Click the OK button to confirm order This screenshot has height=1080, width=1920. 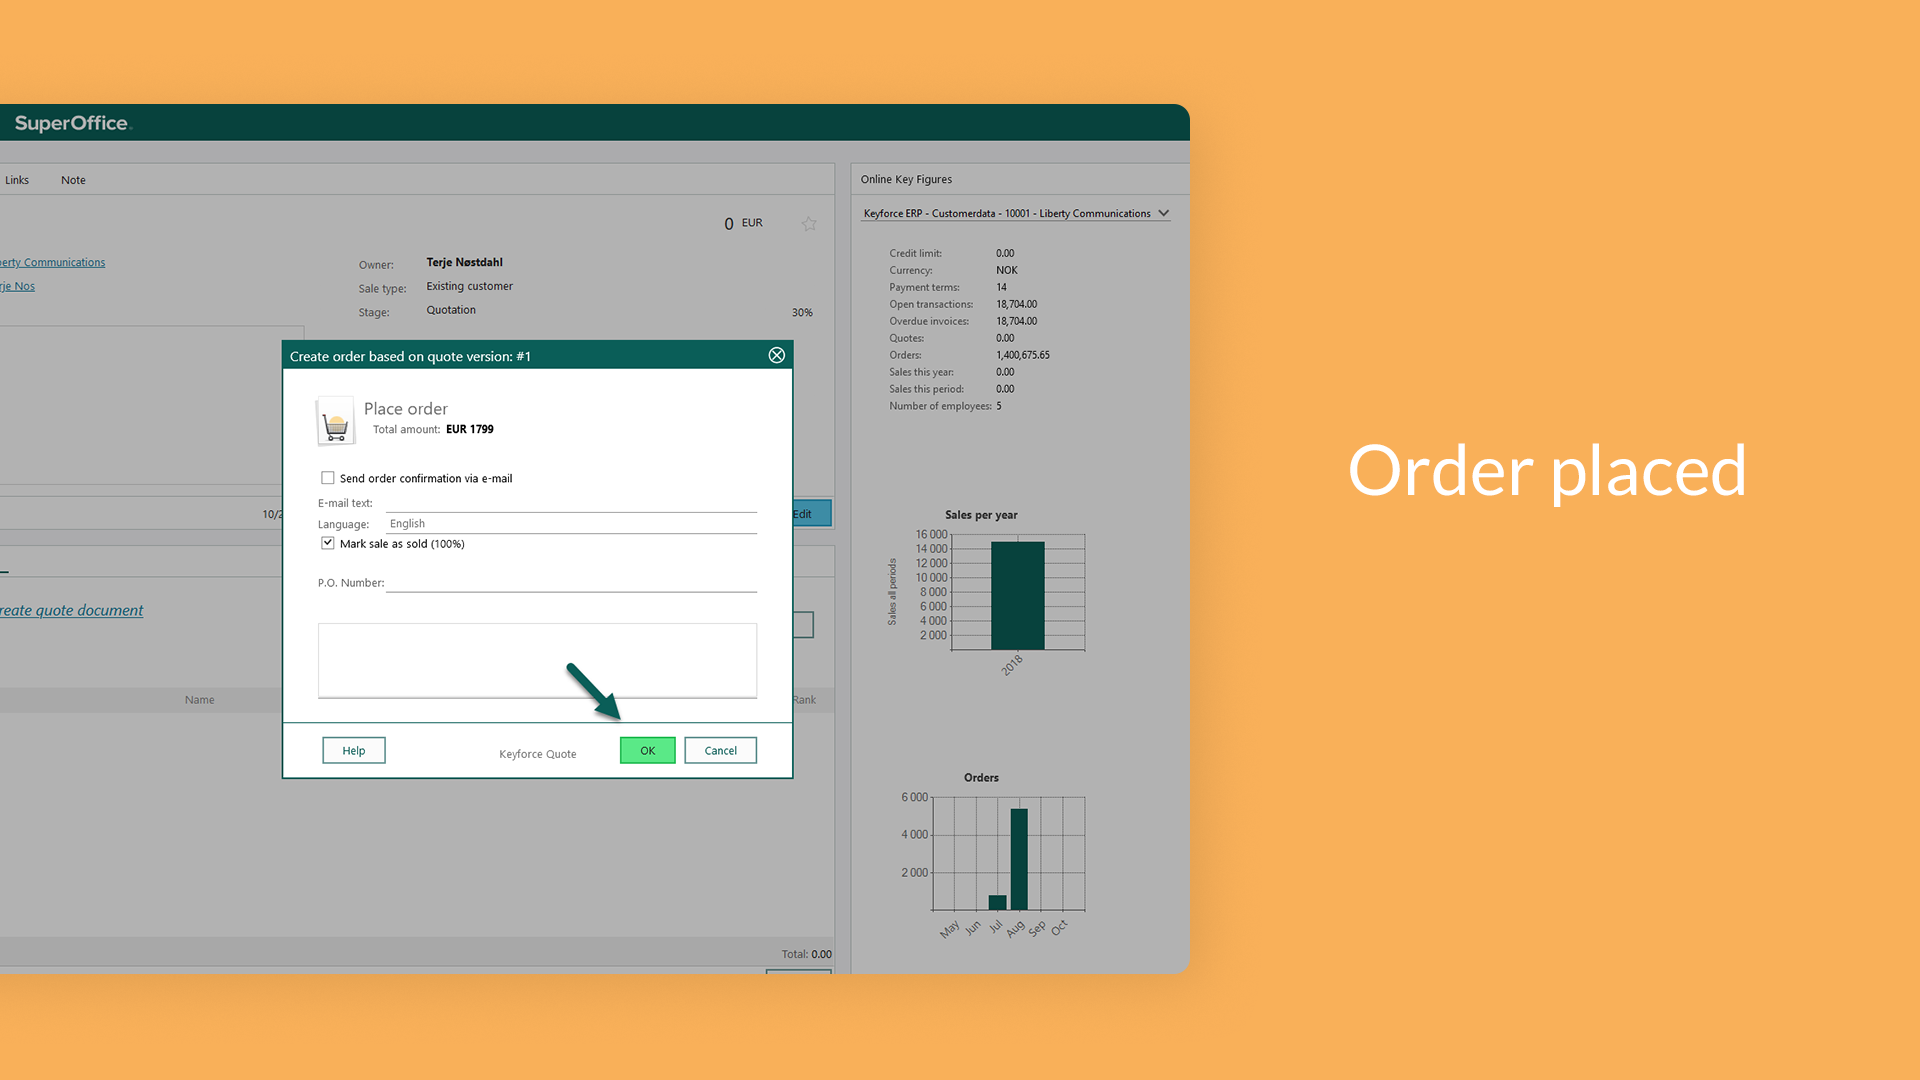pos(647,749)
